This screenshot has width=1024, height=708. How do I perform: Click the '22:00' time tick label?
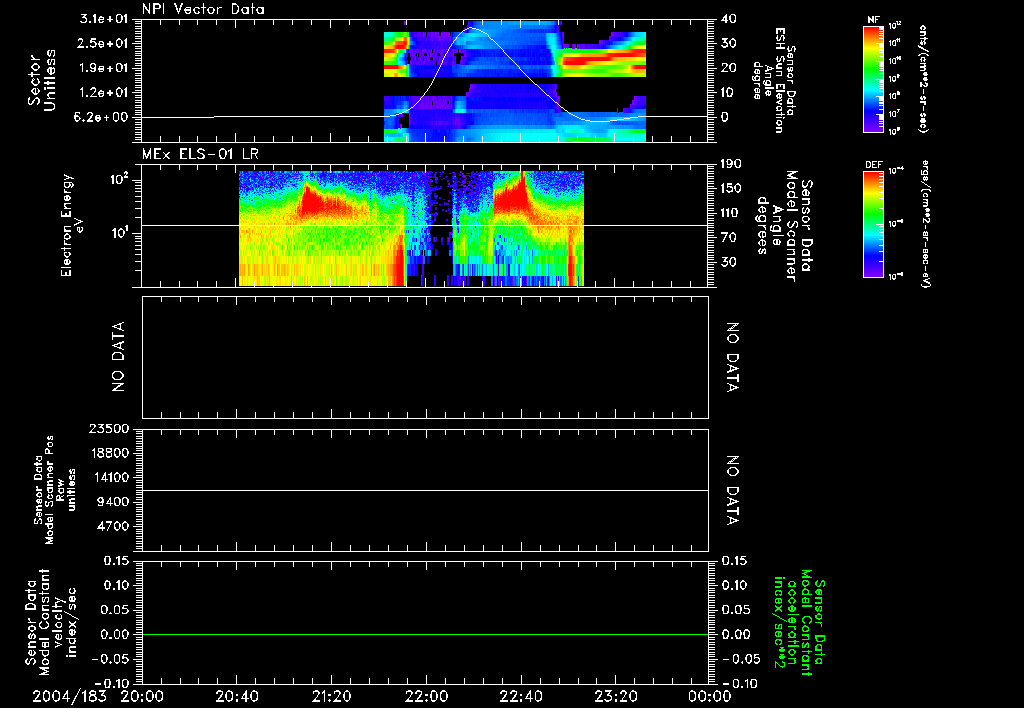point(426,696)
